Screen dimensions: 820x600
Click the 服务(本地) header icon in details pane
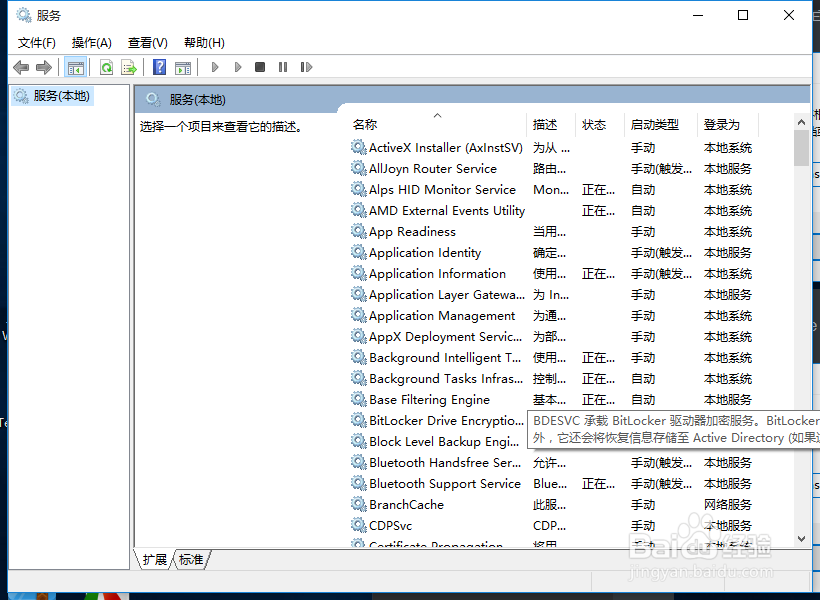[153, 99]
